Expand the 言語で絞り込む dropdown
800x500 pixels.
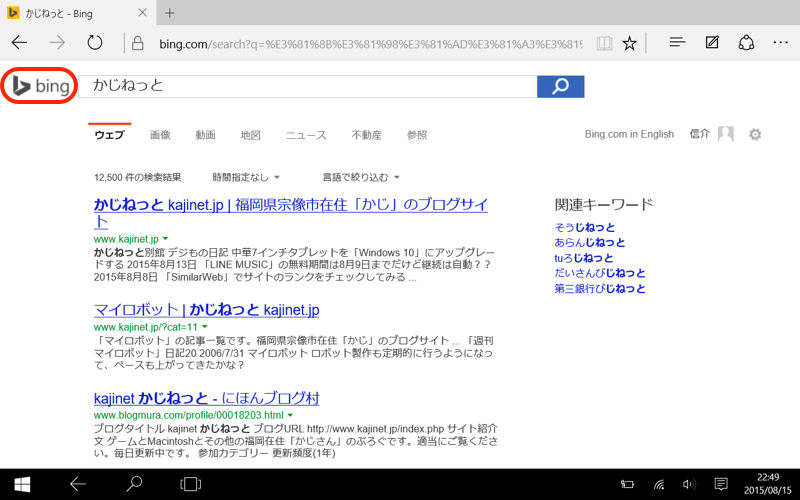coord(360,177)
